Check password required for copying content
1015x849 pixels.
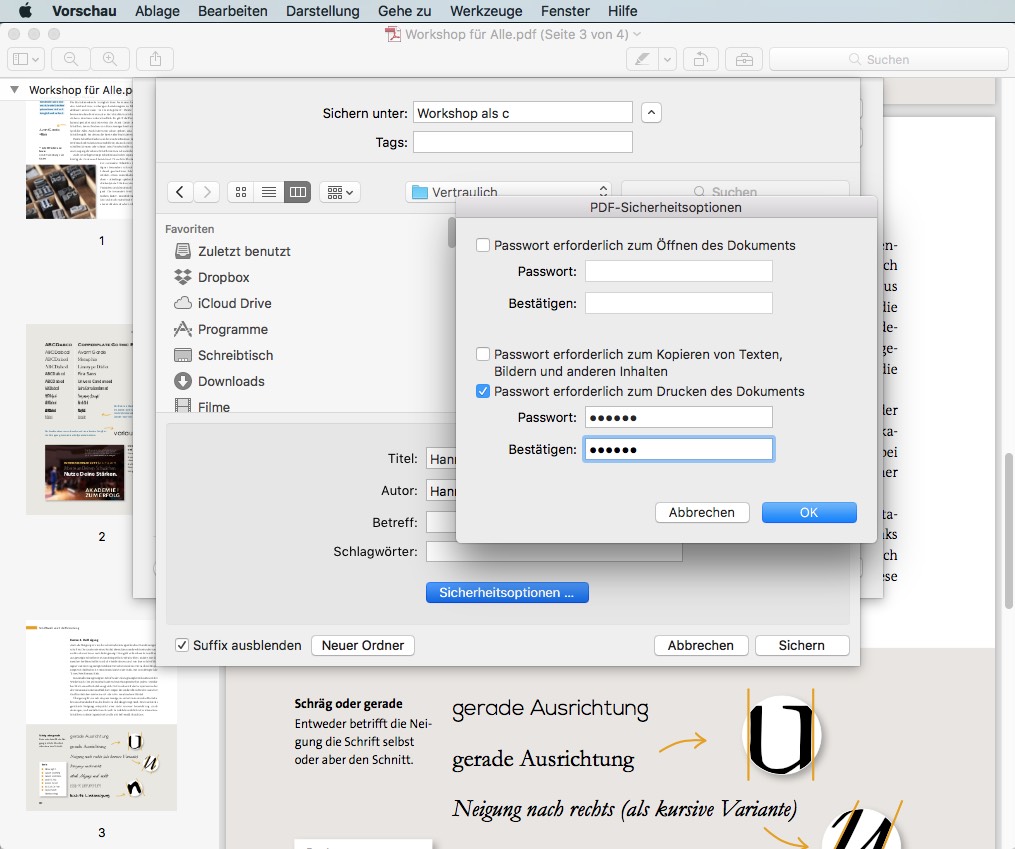483,353
